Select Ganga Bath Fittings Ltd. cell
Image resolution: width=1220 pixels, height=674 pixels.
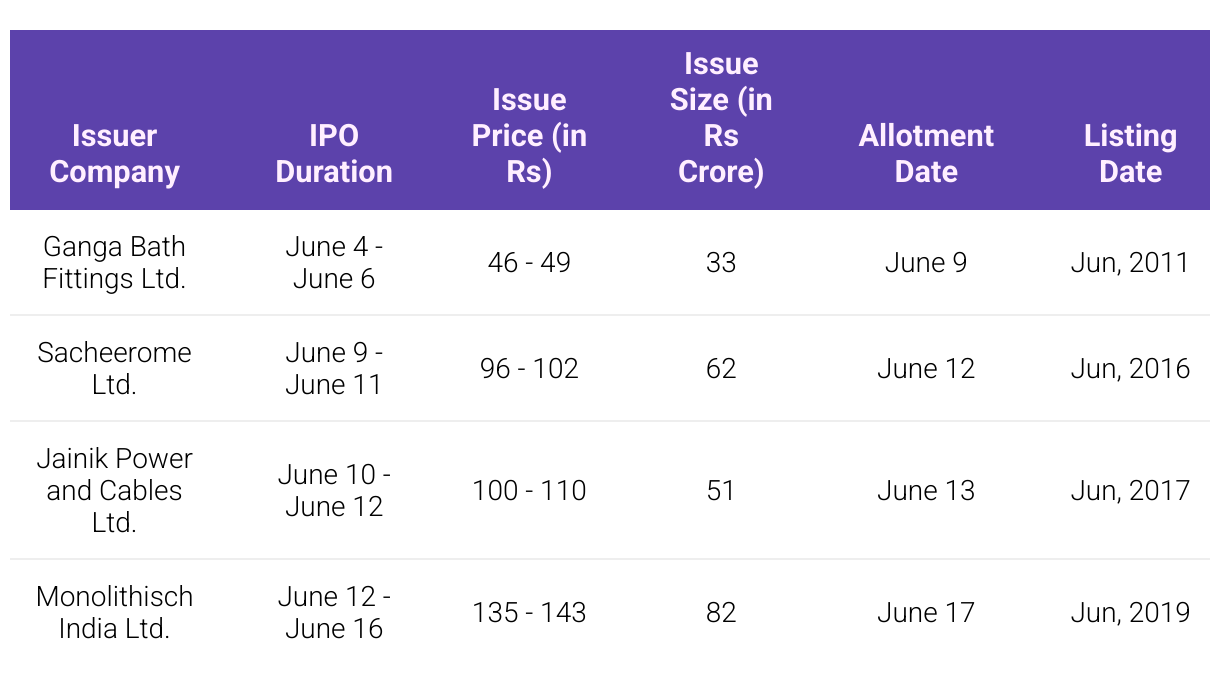point(114,262)
